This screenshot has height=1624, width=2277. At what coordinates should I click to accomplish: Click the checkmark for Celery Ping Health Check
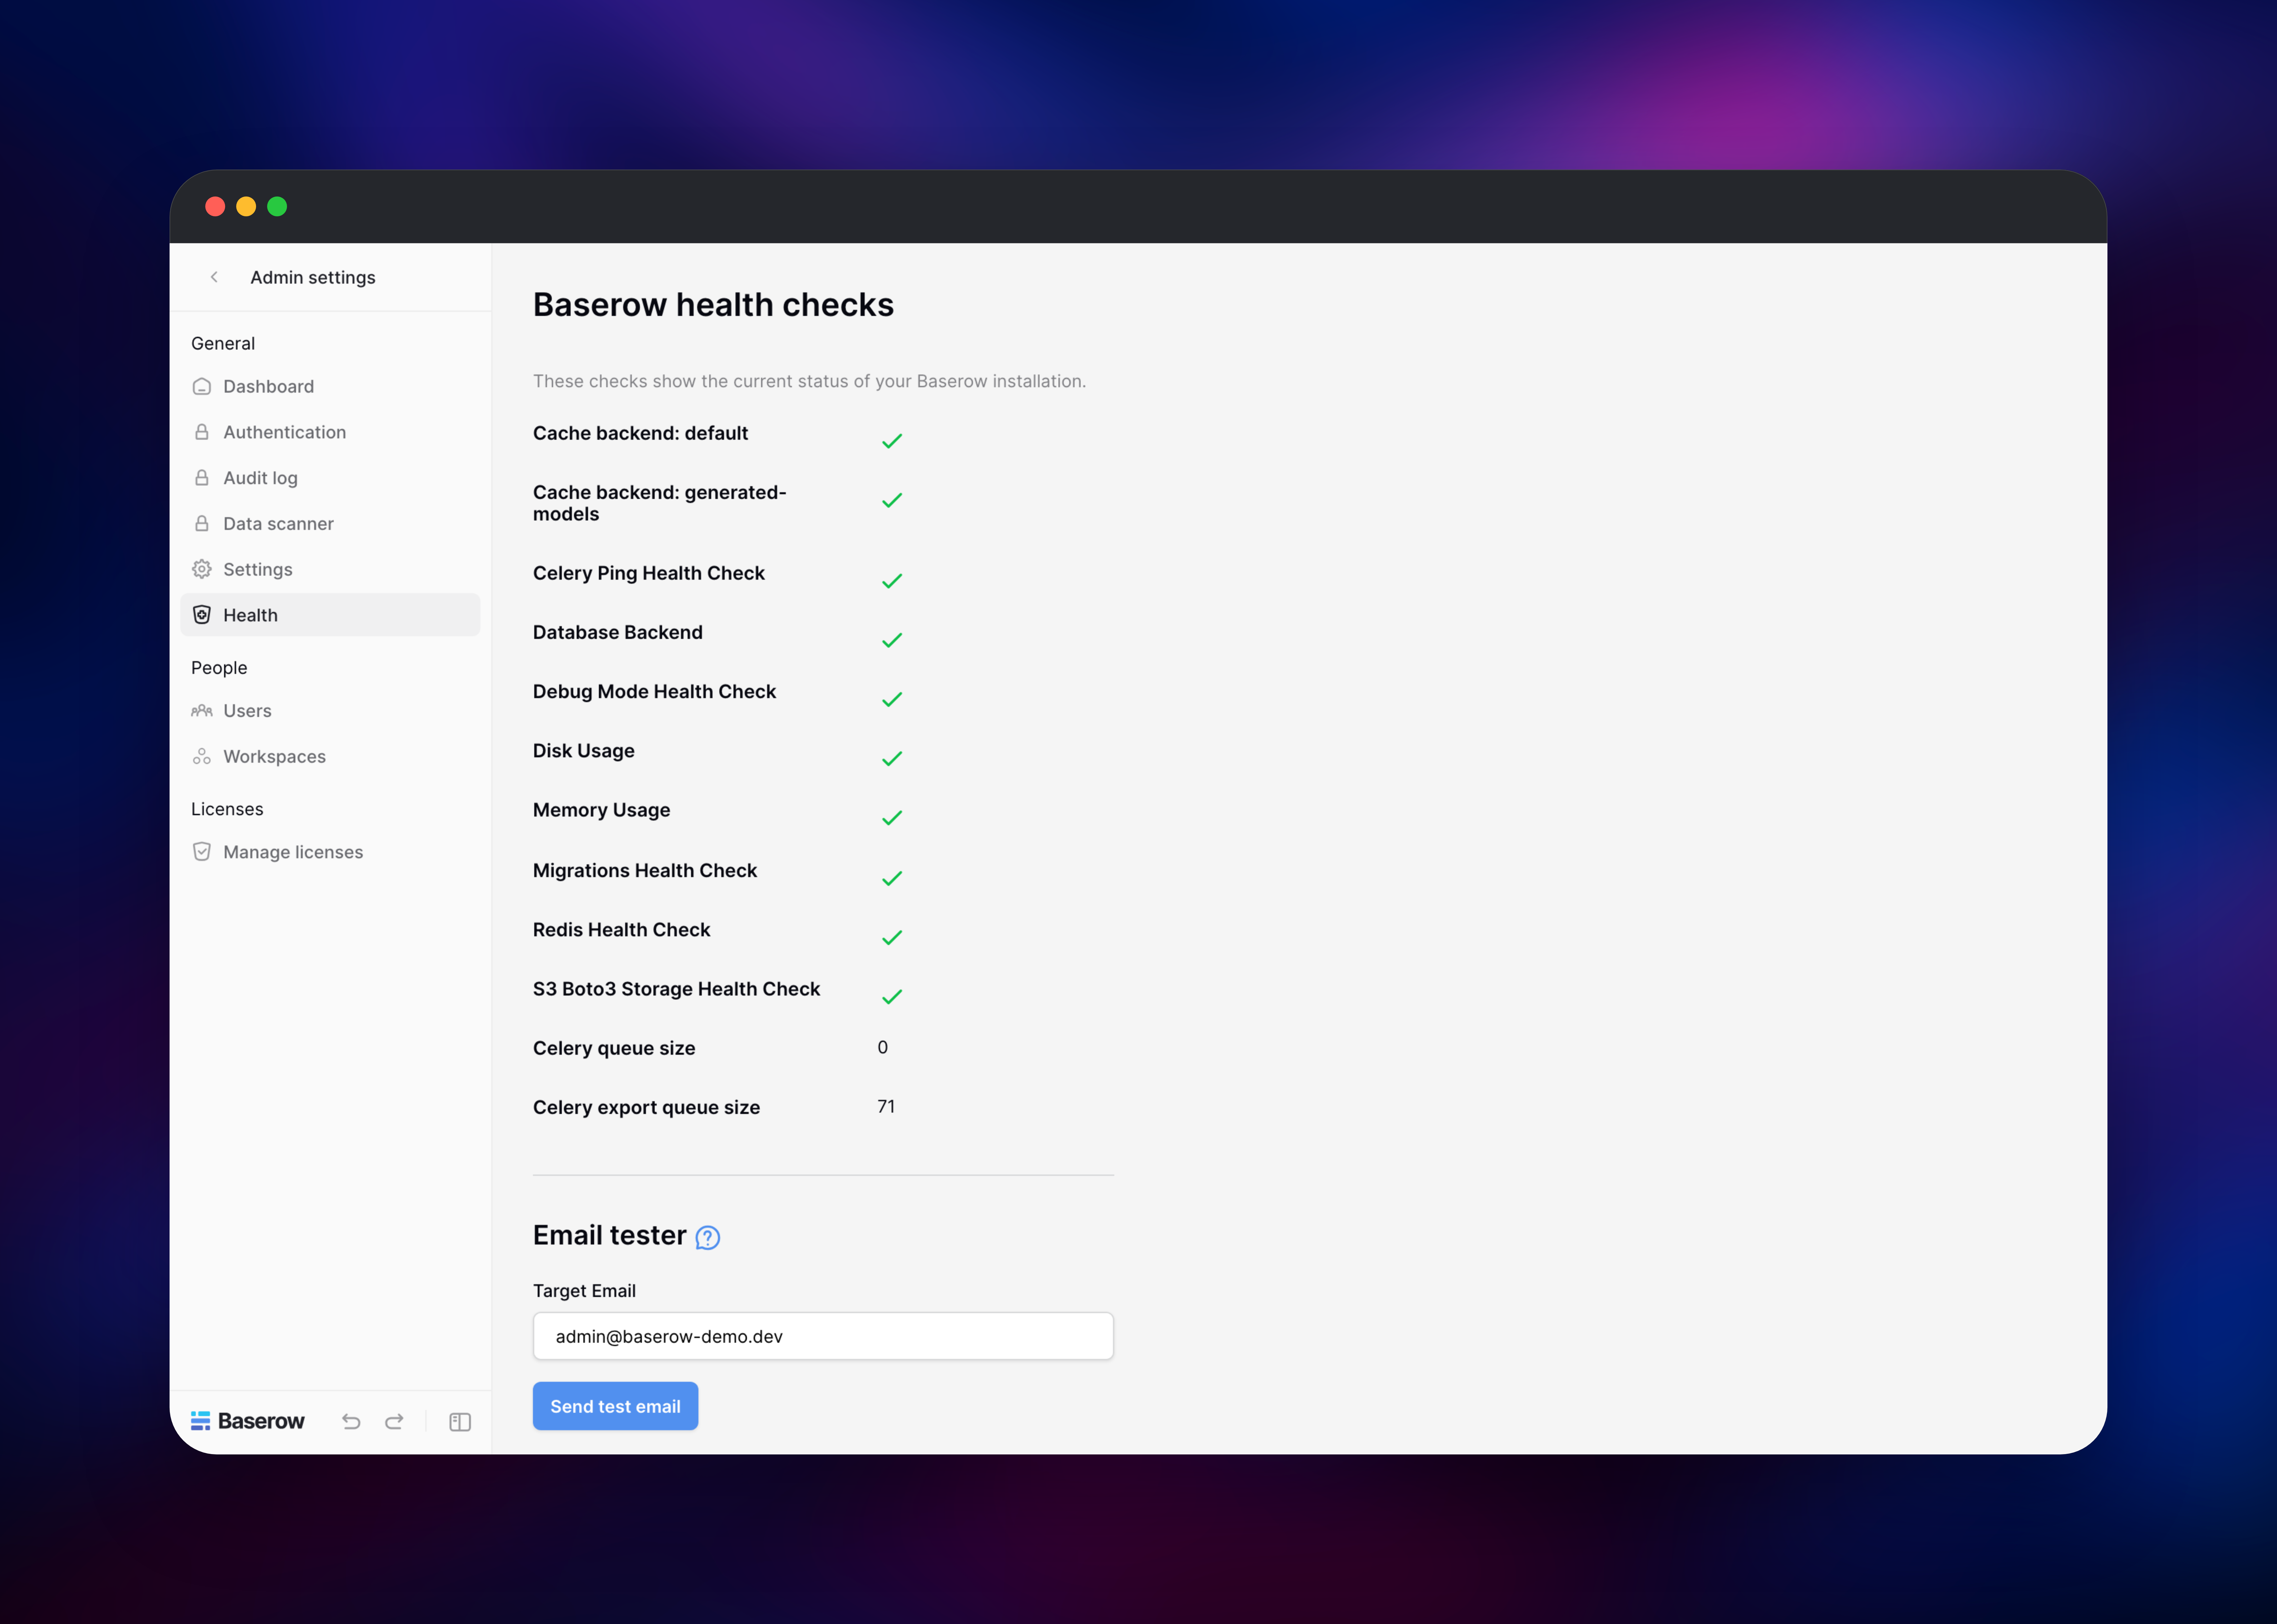(x=892, y=581)
